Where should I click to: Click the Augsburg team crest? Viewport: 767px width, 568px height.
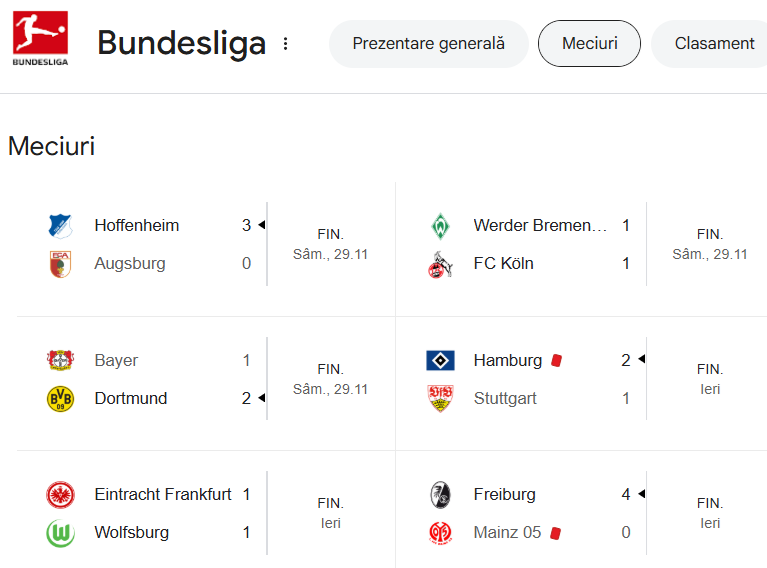pyautogui.click(x=60, y=264)
